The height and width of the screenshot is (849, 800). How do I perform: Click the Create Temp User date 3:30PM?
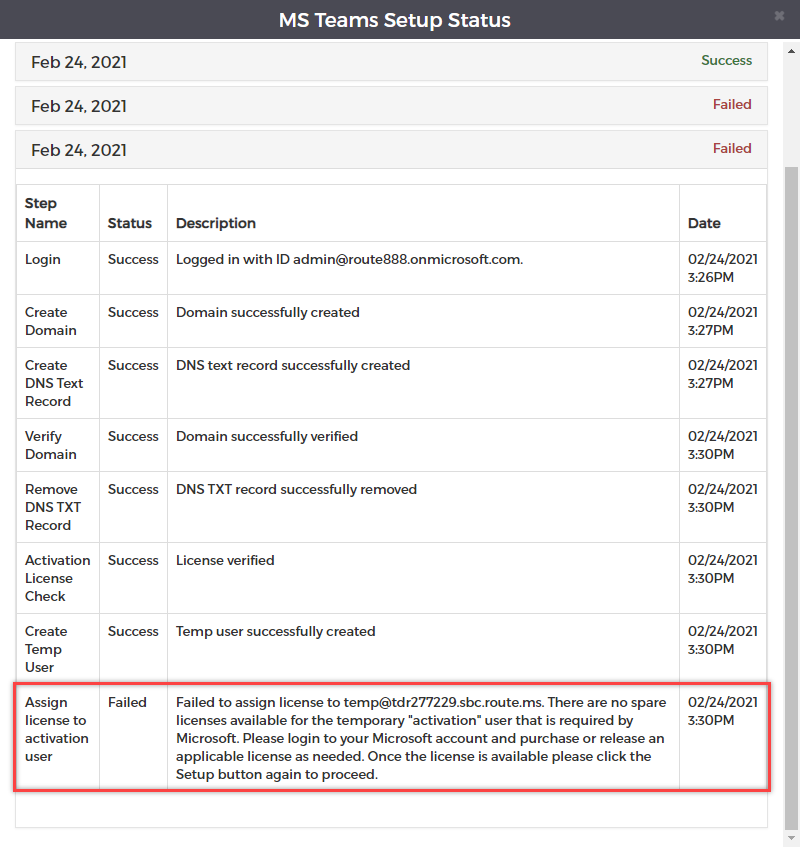click(723, 640)
